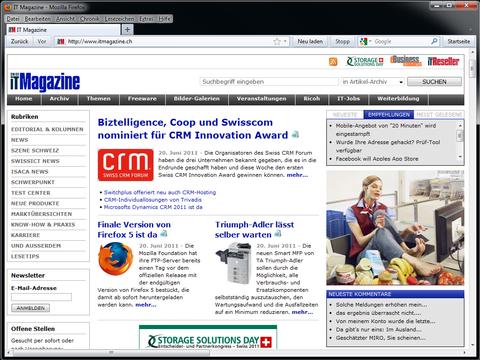Click the red CRM Swiss CRM Forum image
Image resolution: width=480 pixels, height=360 pixels.
click(126, 165)
